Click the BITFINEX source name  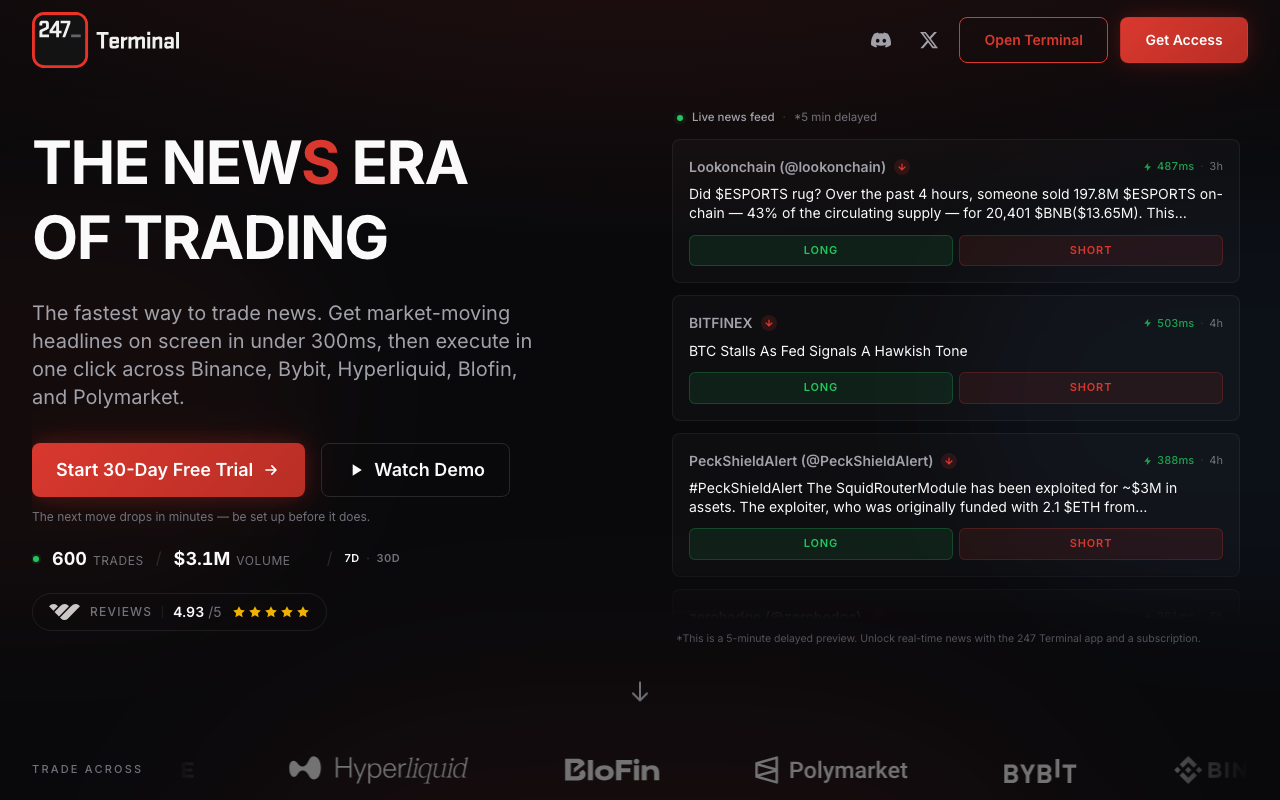click(x=720, y=323)
